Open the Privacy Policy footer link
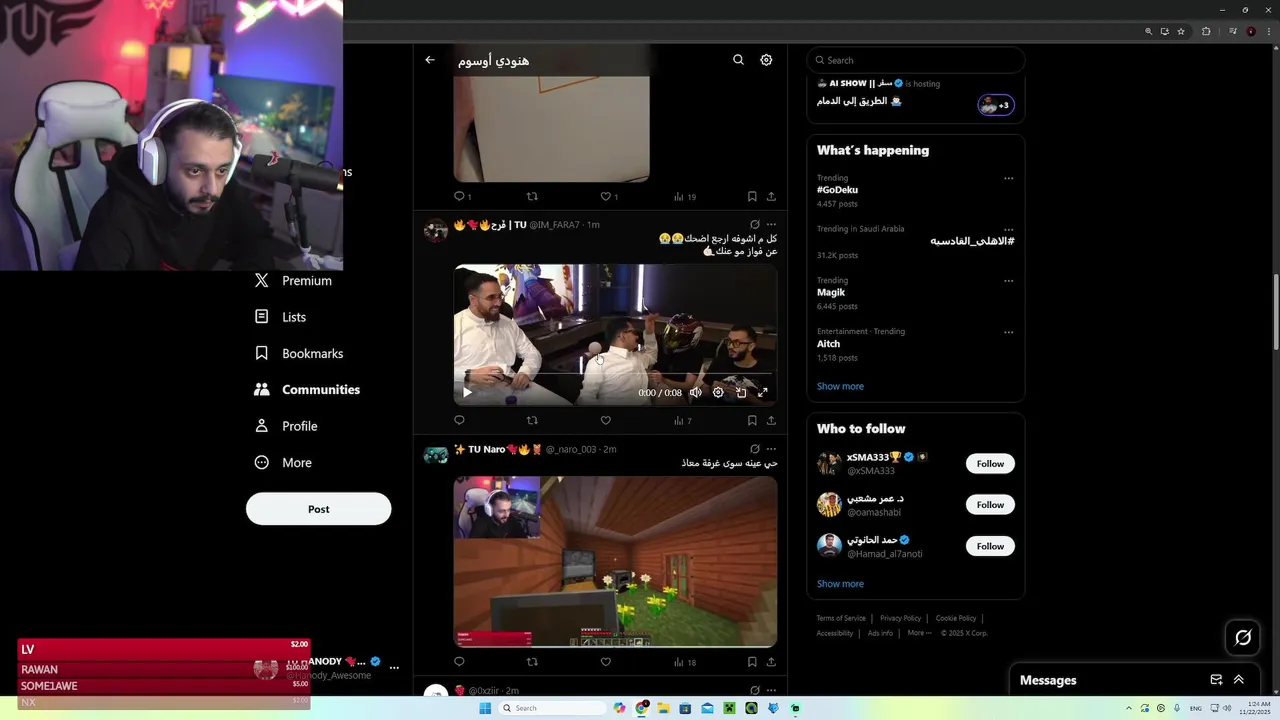The width and height of the screenshot is (1280, 720). coord(900,618)
